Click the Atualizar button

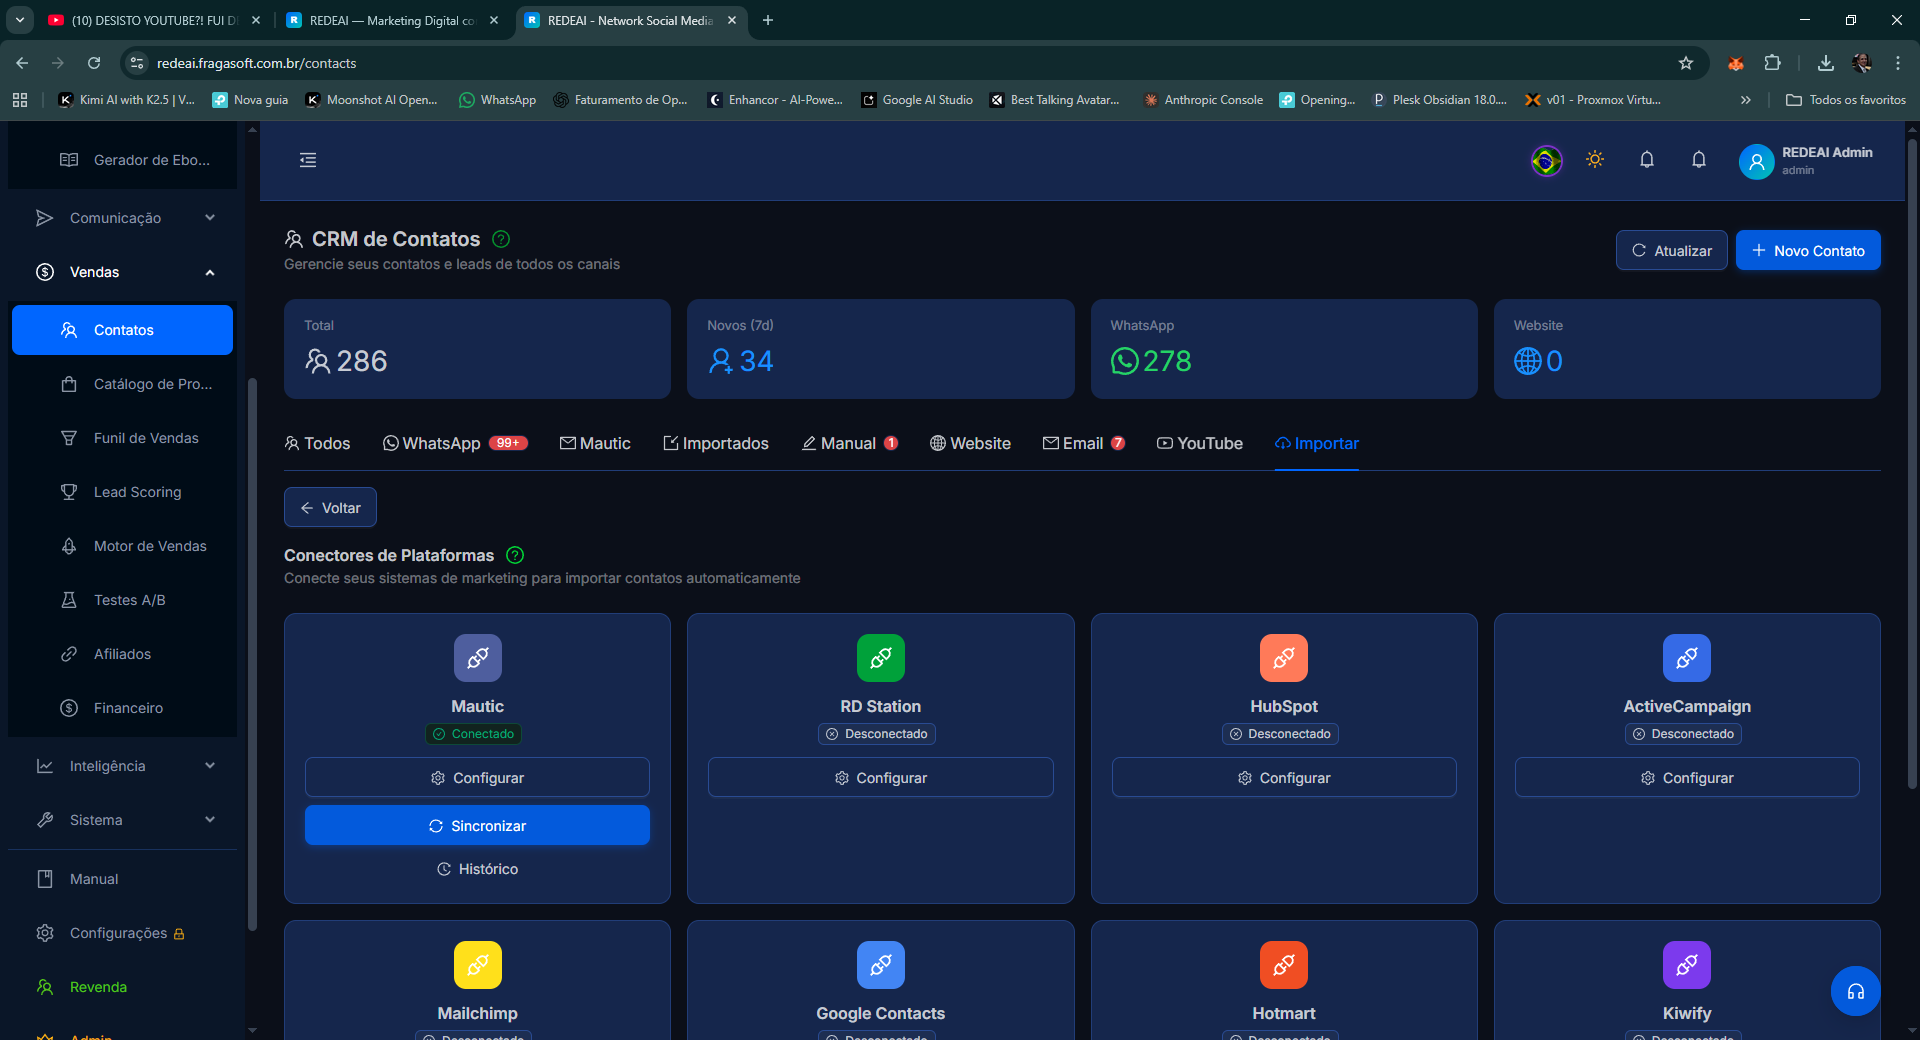(x=1672, y=250)
